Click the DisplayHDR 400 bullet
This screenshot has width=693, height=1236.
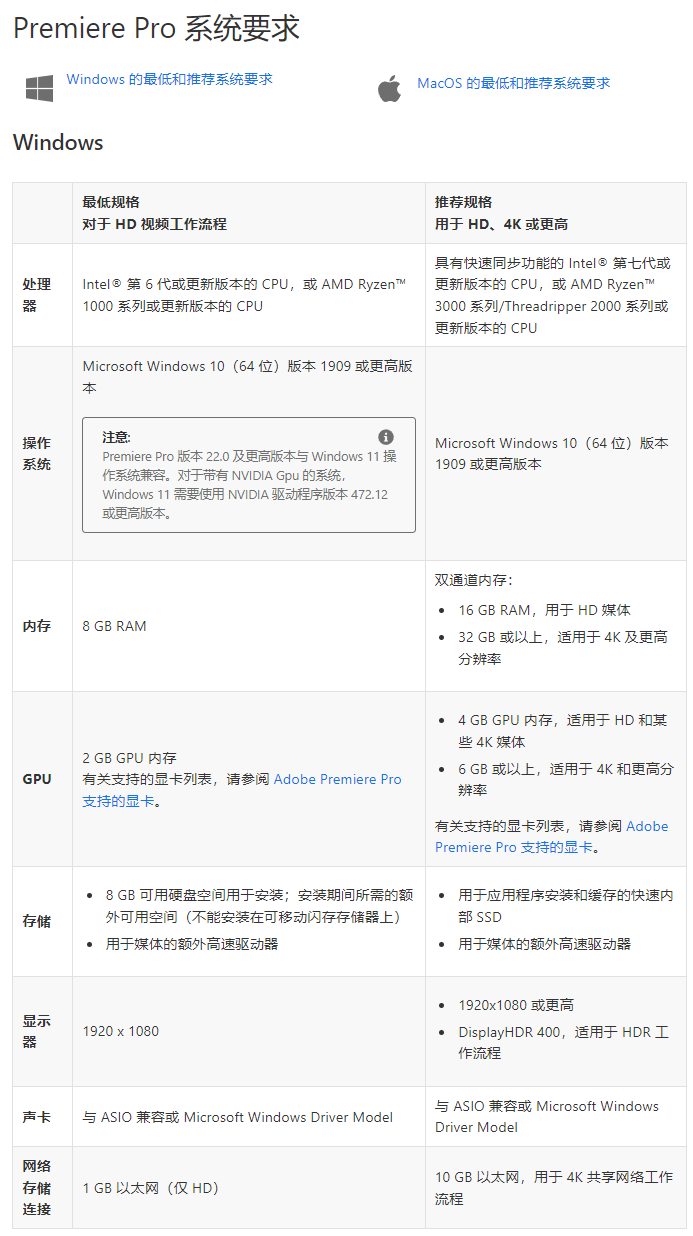pyautogui.click(x=564, y=1042)
